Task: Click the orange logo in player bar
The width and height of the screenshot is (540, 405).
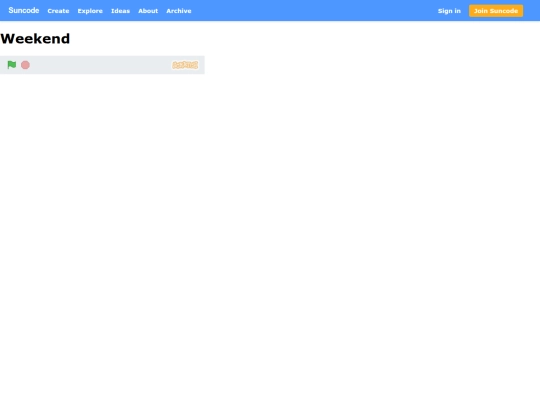Action: (185, 65)
